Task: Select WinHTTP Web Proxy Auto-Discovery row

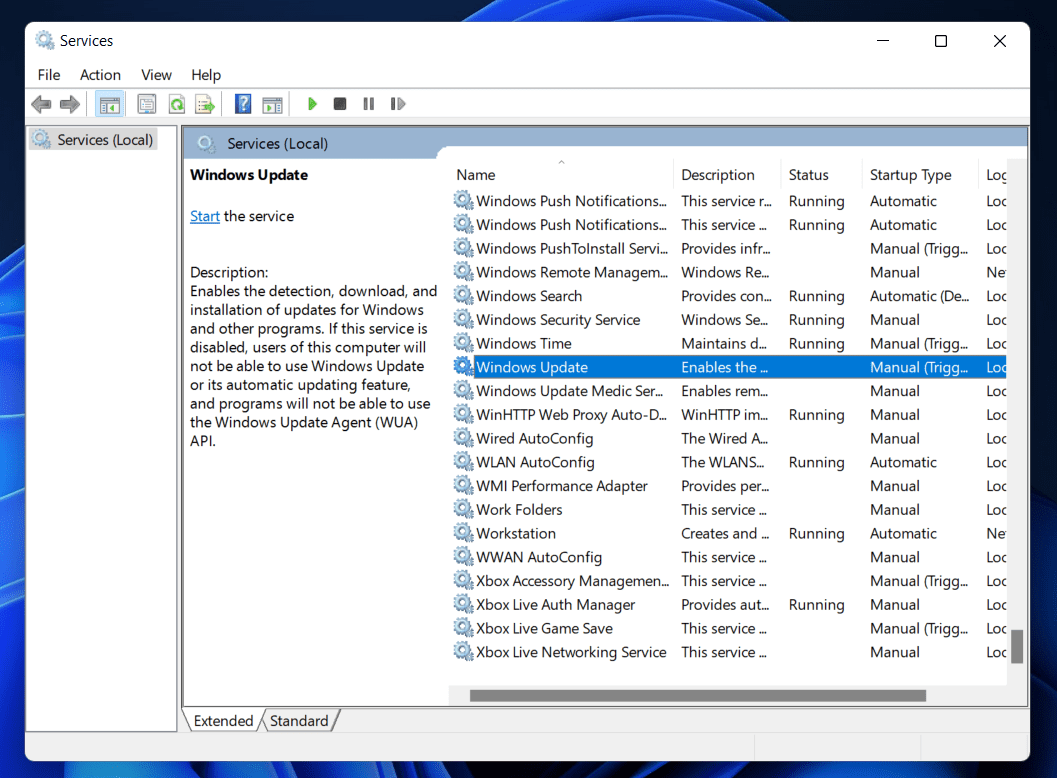Action: click(x=729, y=415)
